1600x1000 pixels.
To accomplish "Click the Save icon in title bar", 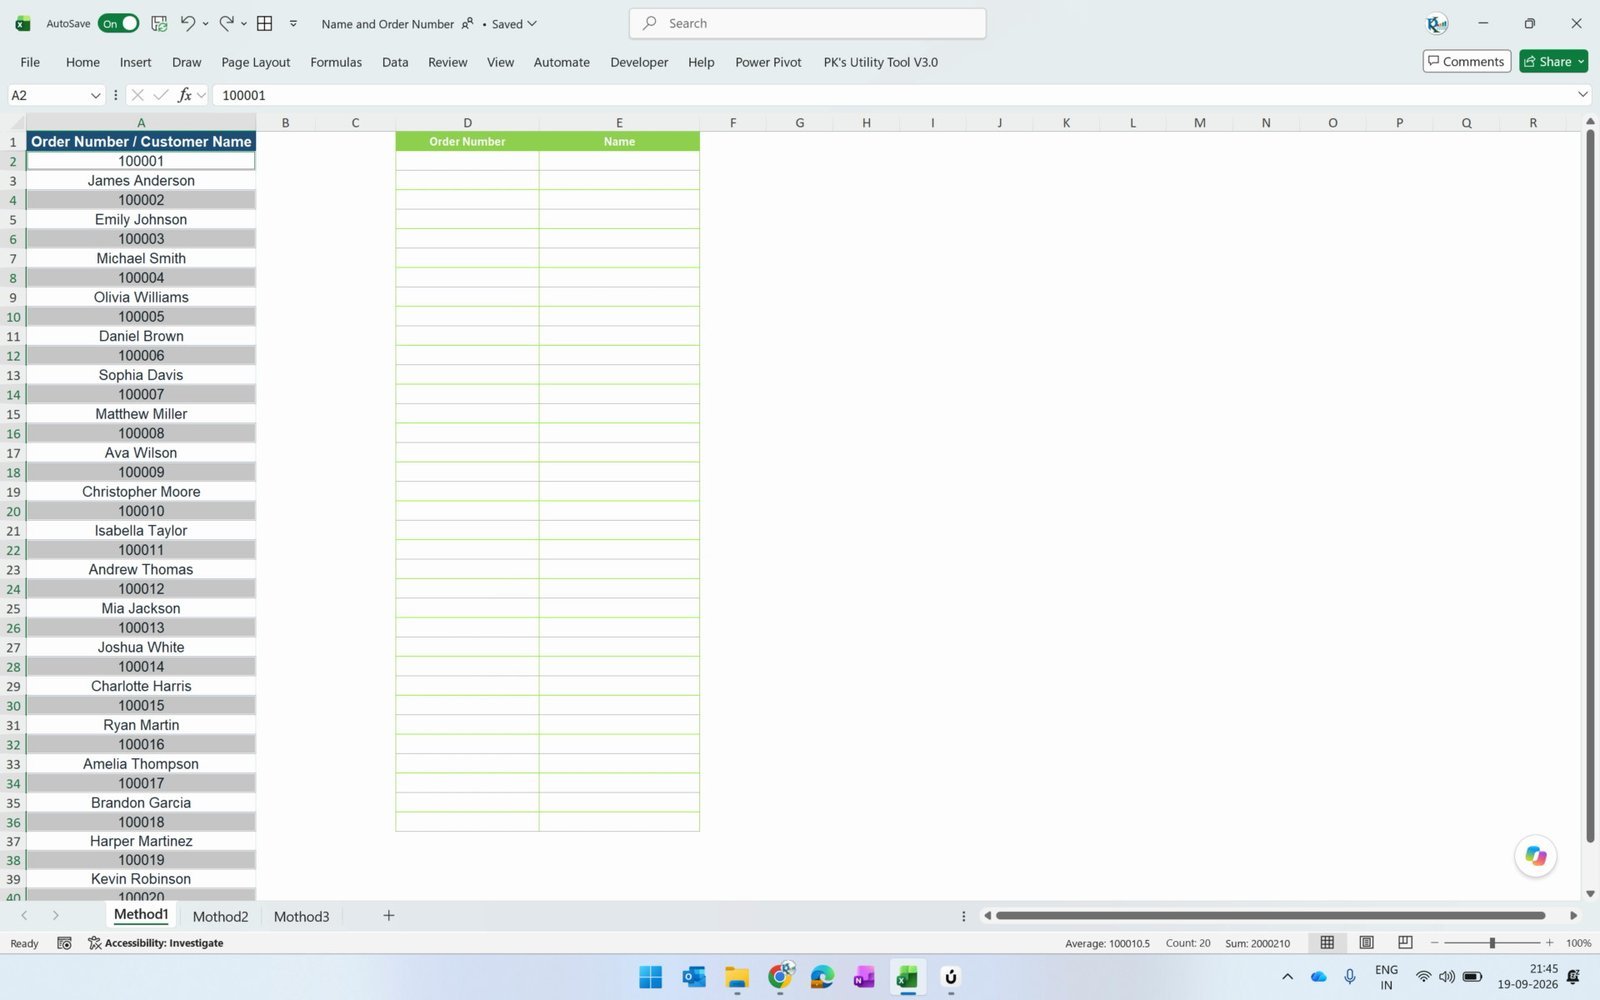I will click(x=159, y=23).
